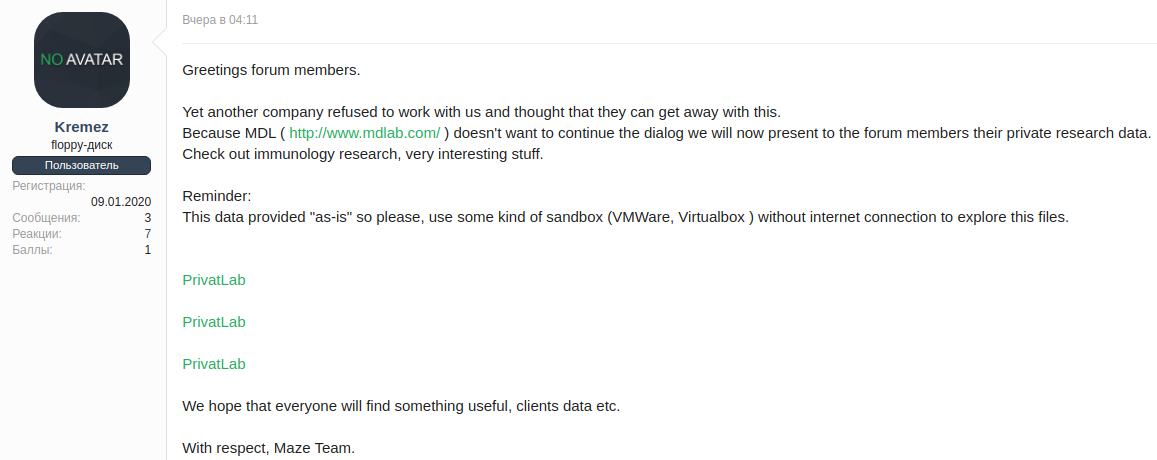This screenshot has width=1157, height=460.
Task: Click the floppy-диск user title
Action: pos(82,145)
